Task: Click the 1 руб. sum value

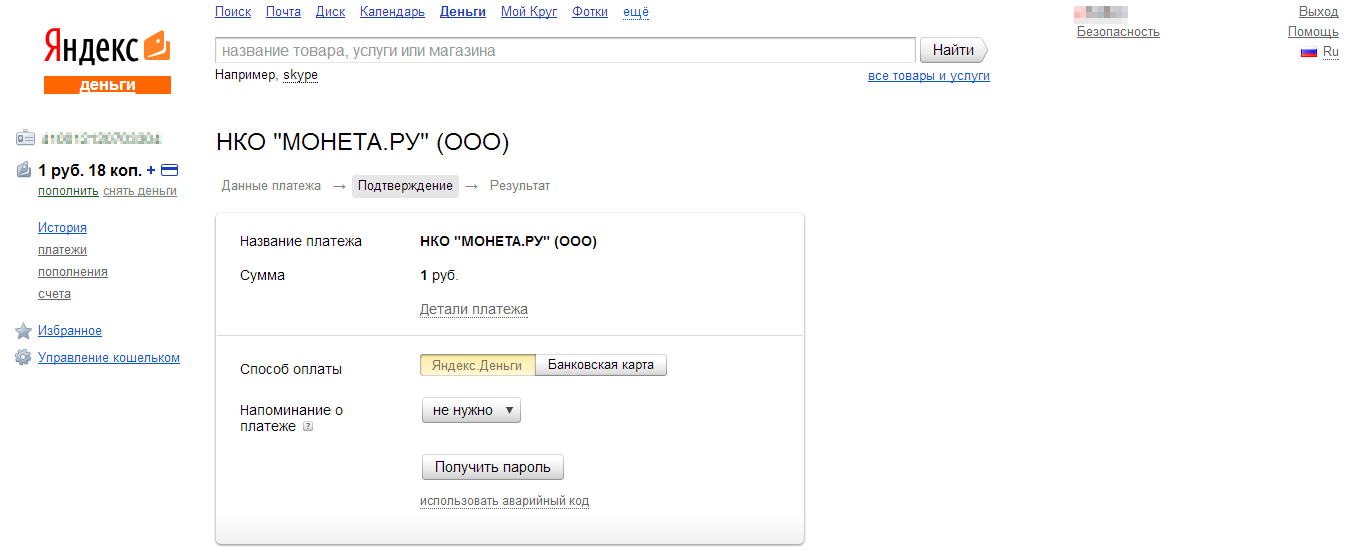Action: 439,275
